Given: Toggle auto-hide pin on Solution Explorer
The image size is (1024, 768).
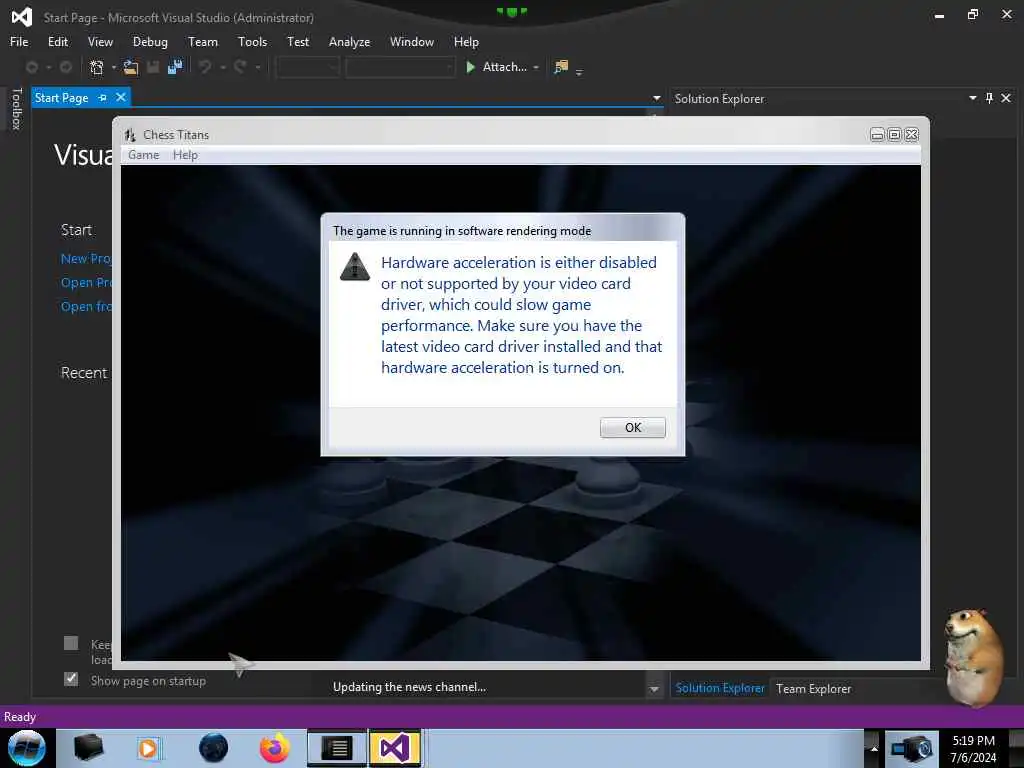Looking at the screenshot, I should [x=989, y=98].
